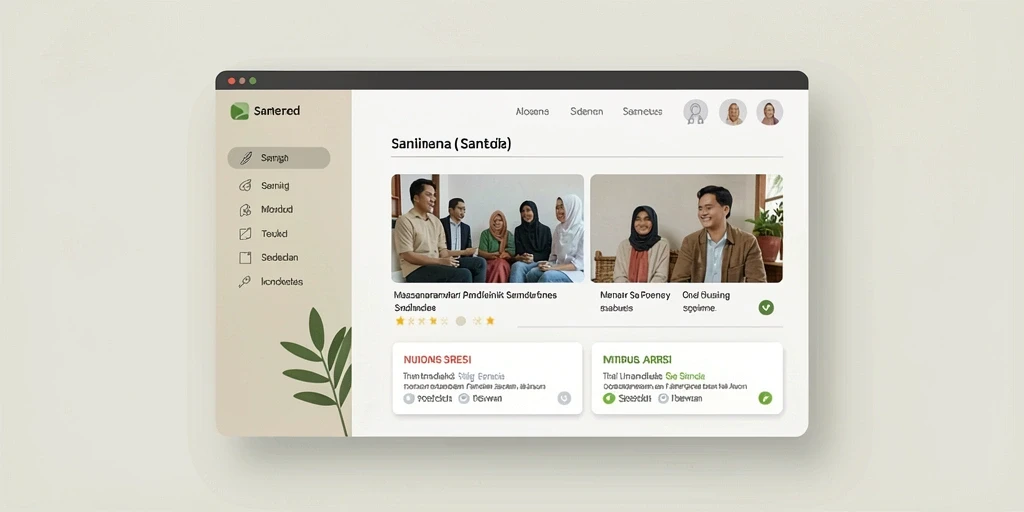Screen dimensions: 1024x512
Task: Click the Onel Busing caption text
Action: pos(706,301)
